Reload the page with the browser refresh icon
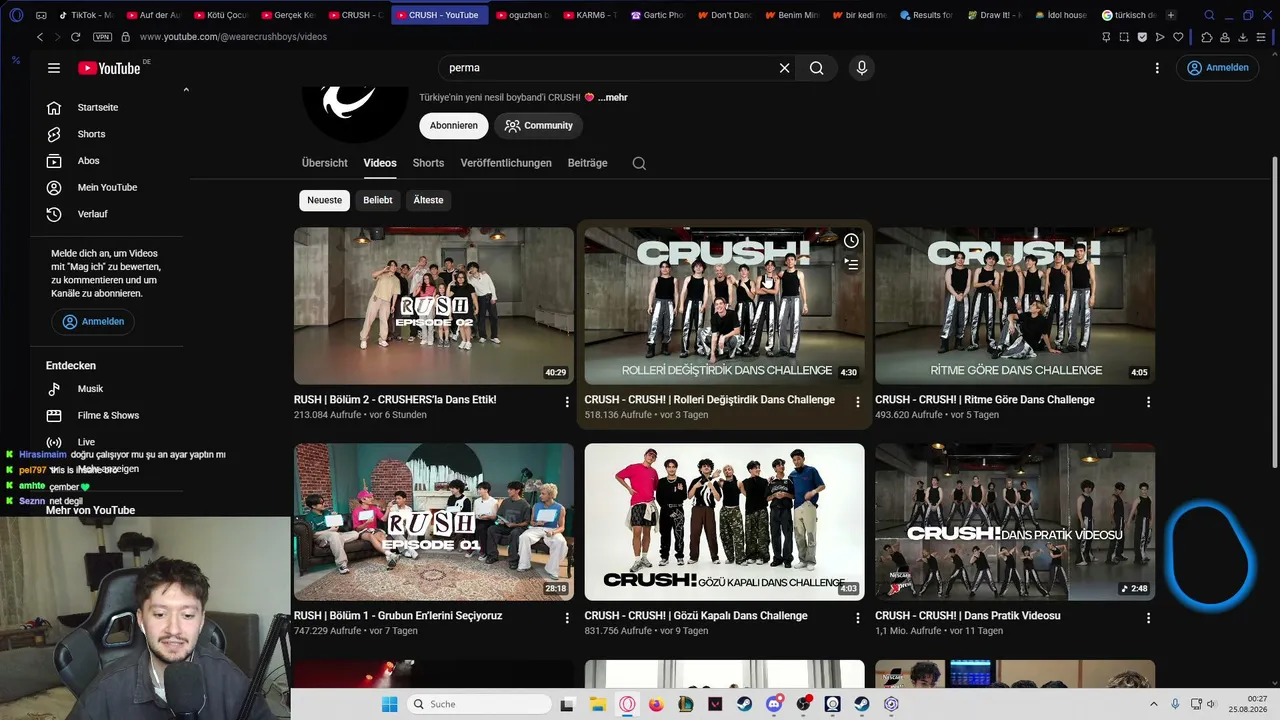 click(75, 37)
